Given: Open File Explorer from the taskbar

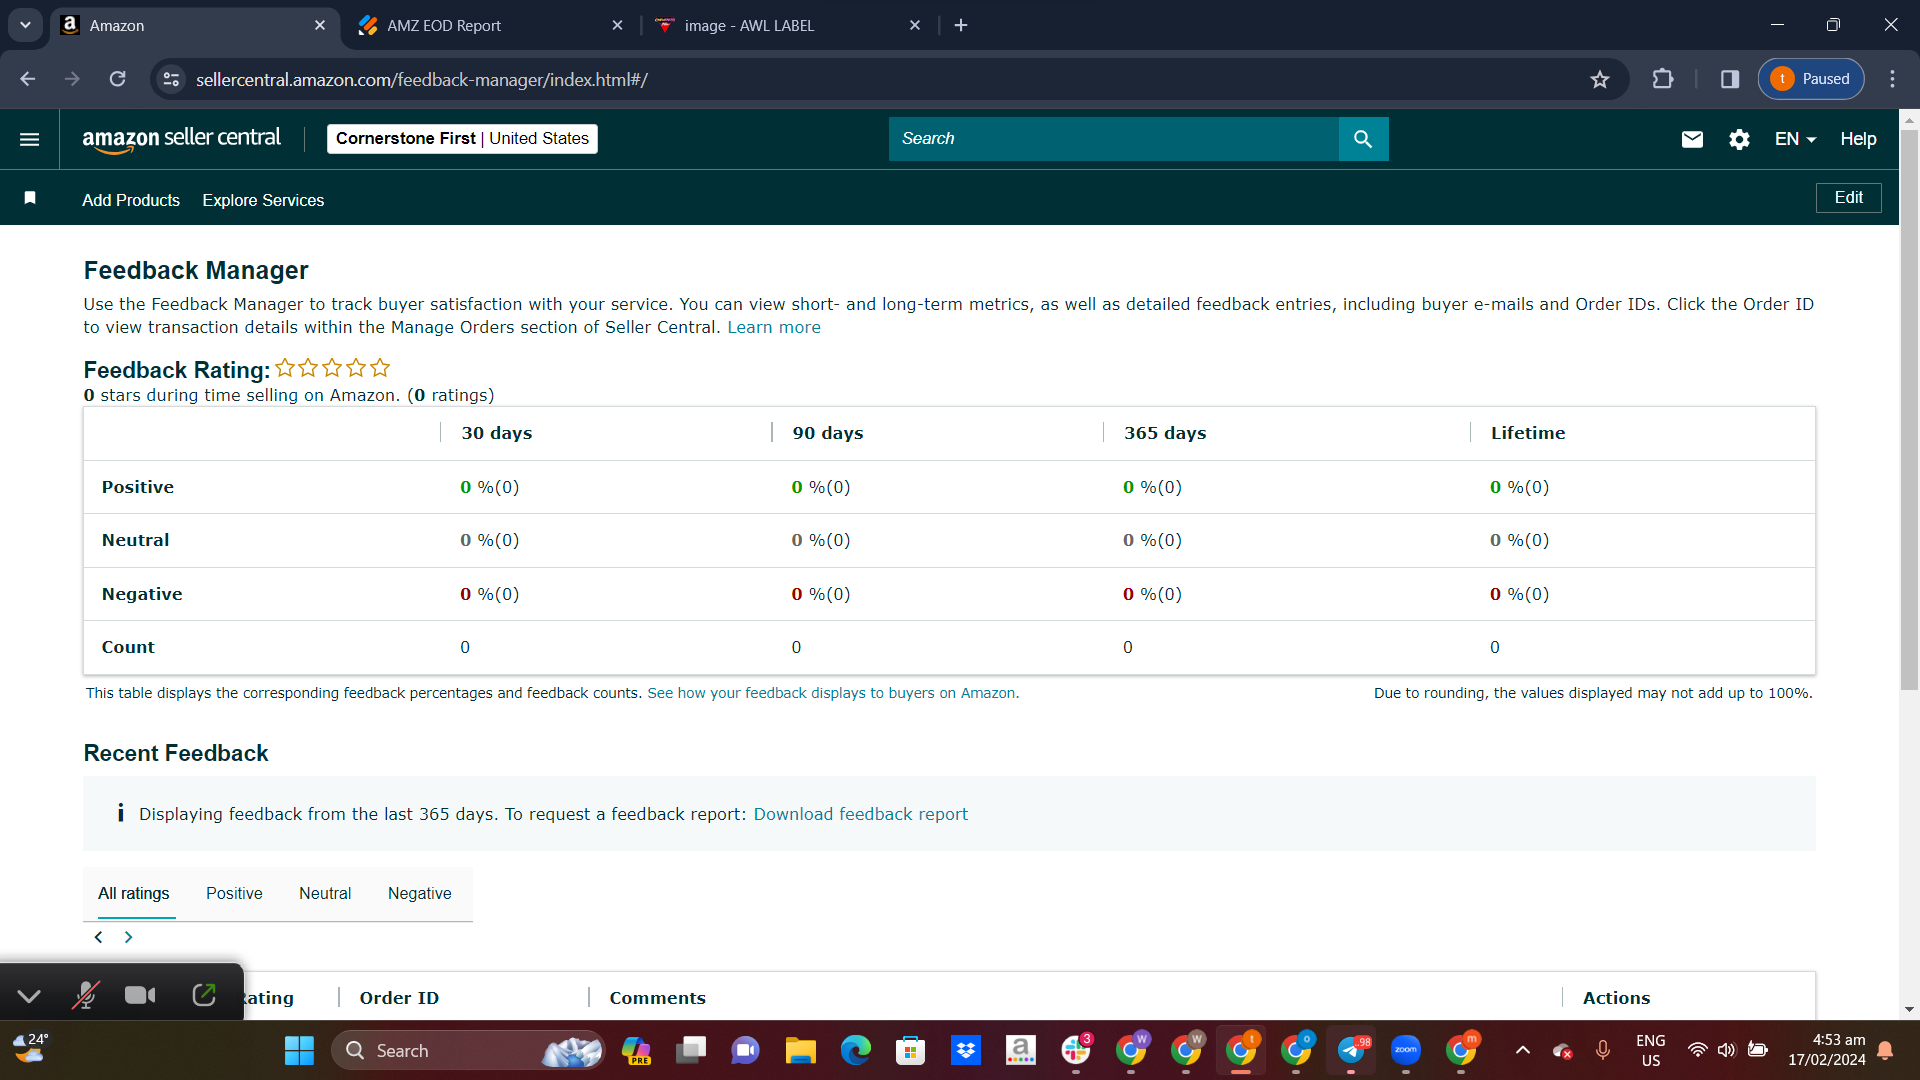Looking at the screenshot, I should 800,1050.
